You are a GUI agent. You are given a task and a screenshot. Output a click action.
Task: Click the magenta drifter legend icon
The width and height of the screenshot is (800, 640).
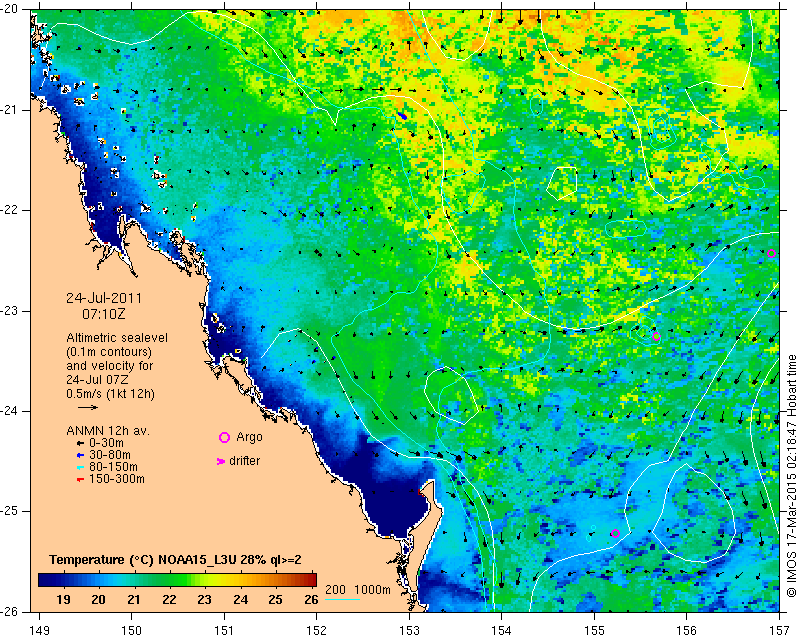click(x=221, y=461)
